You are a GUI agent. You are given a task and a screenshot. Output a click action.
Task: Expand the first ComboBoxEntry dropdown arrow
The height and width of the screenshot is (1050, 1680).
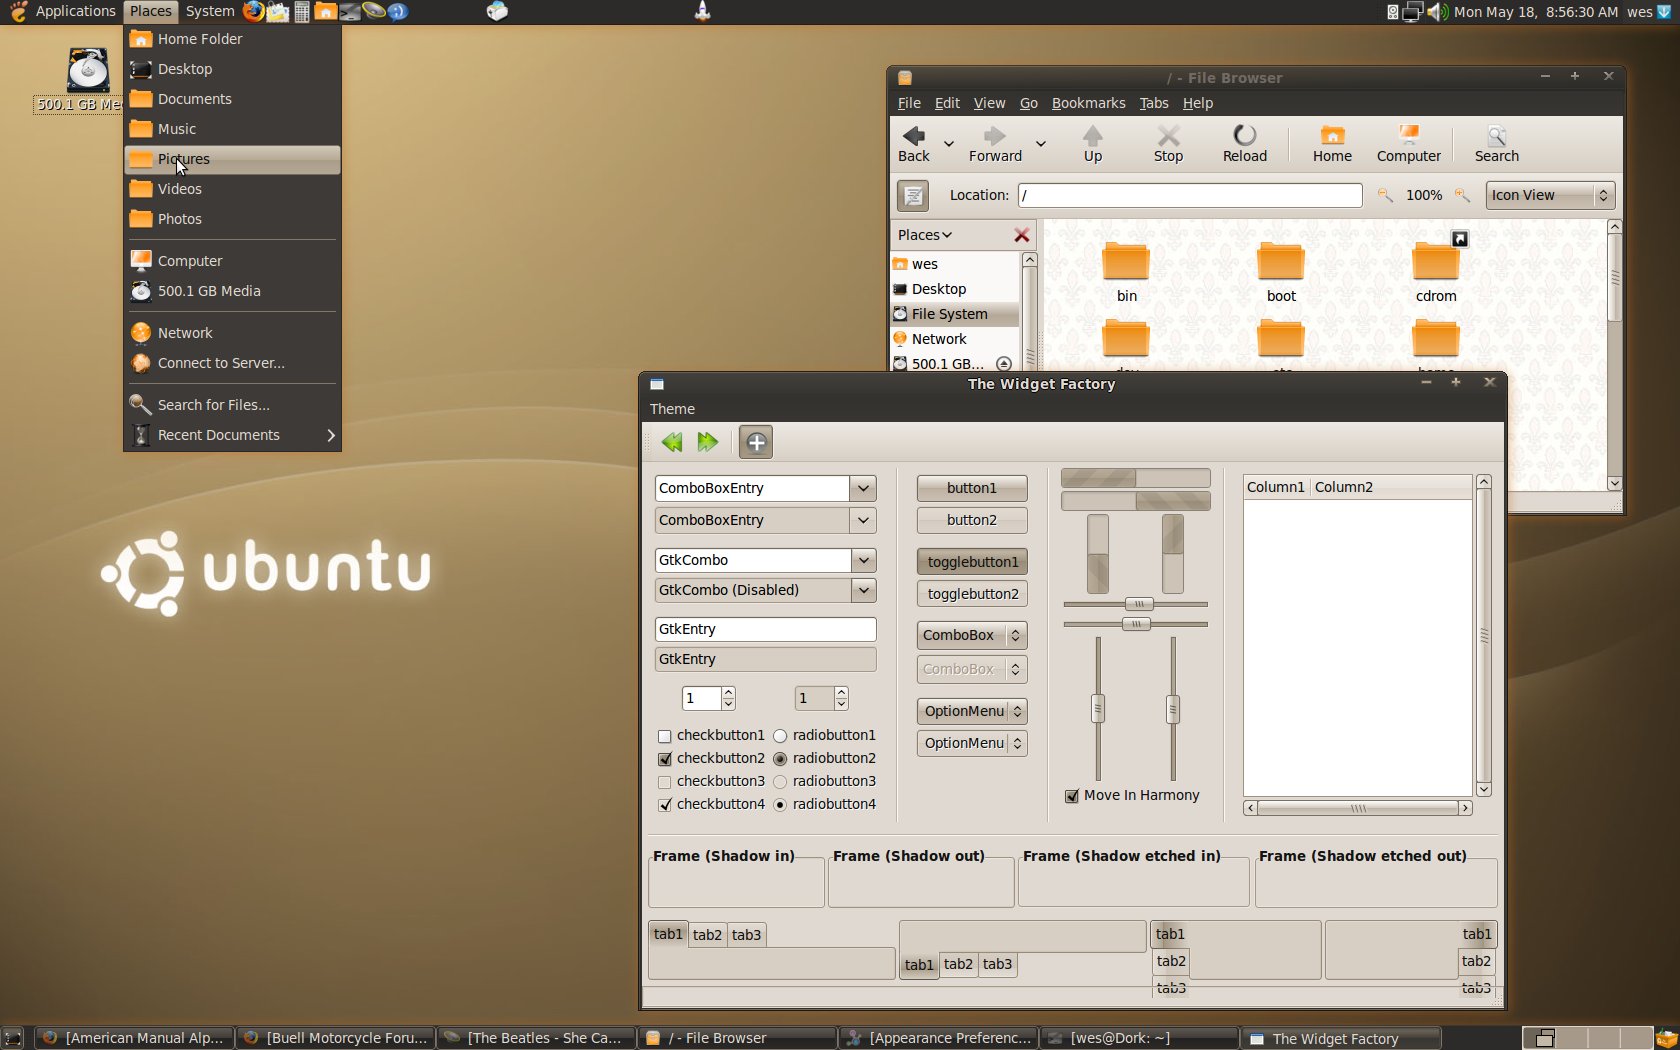click(863, 488)
